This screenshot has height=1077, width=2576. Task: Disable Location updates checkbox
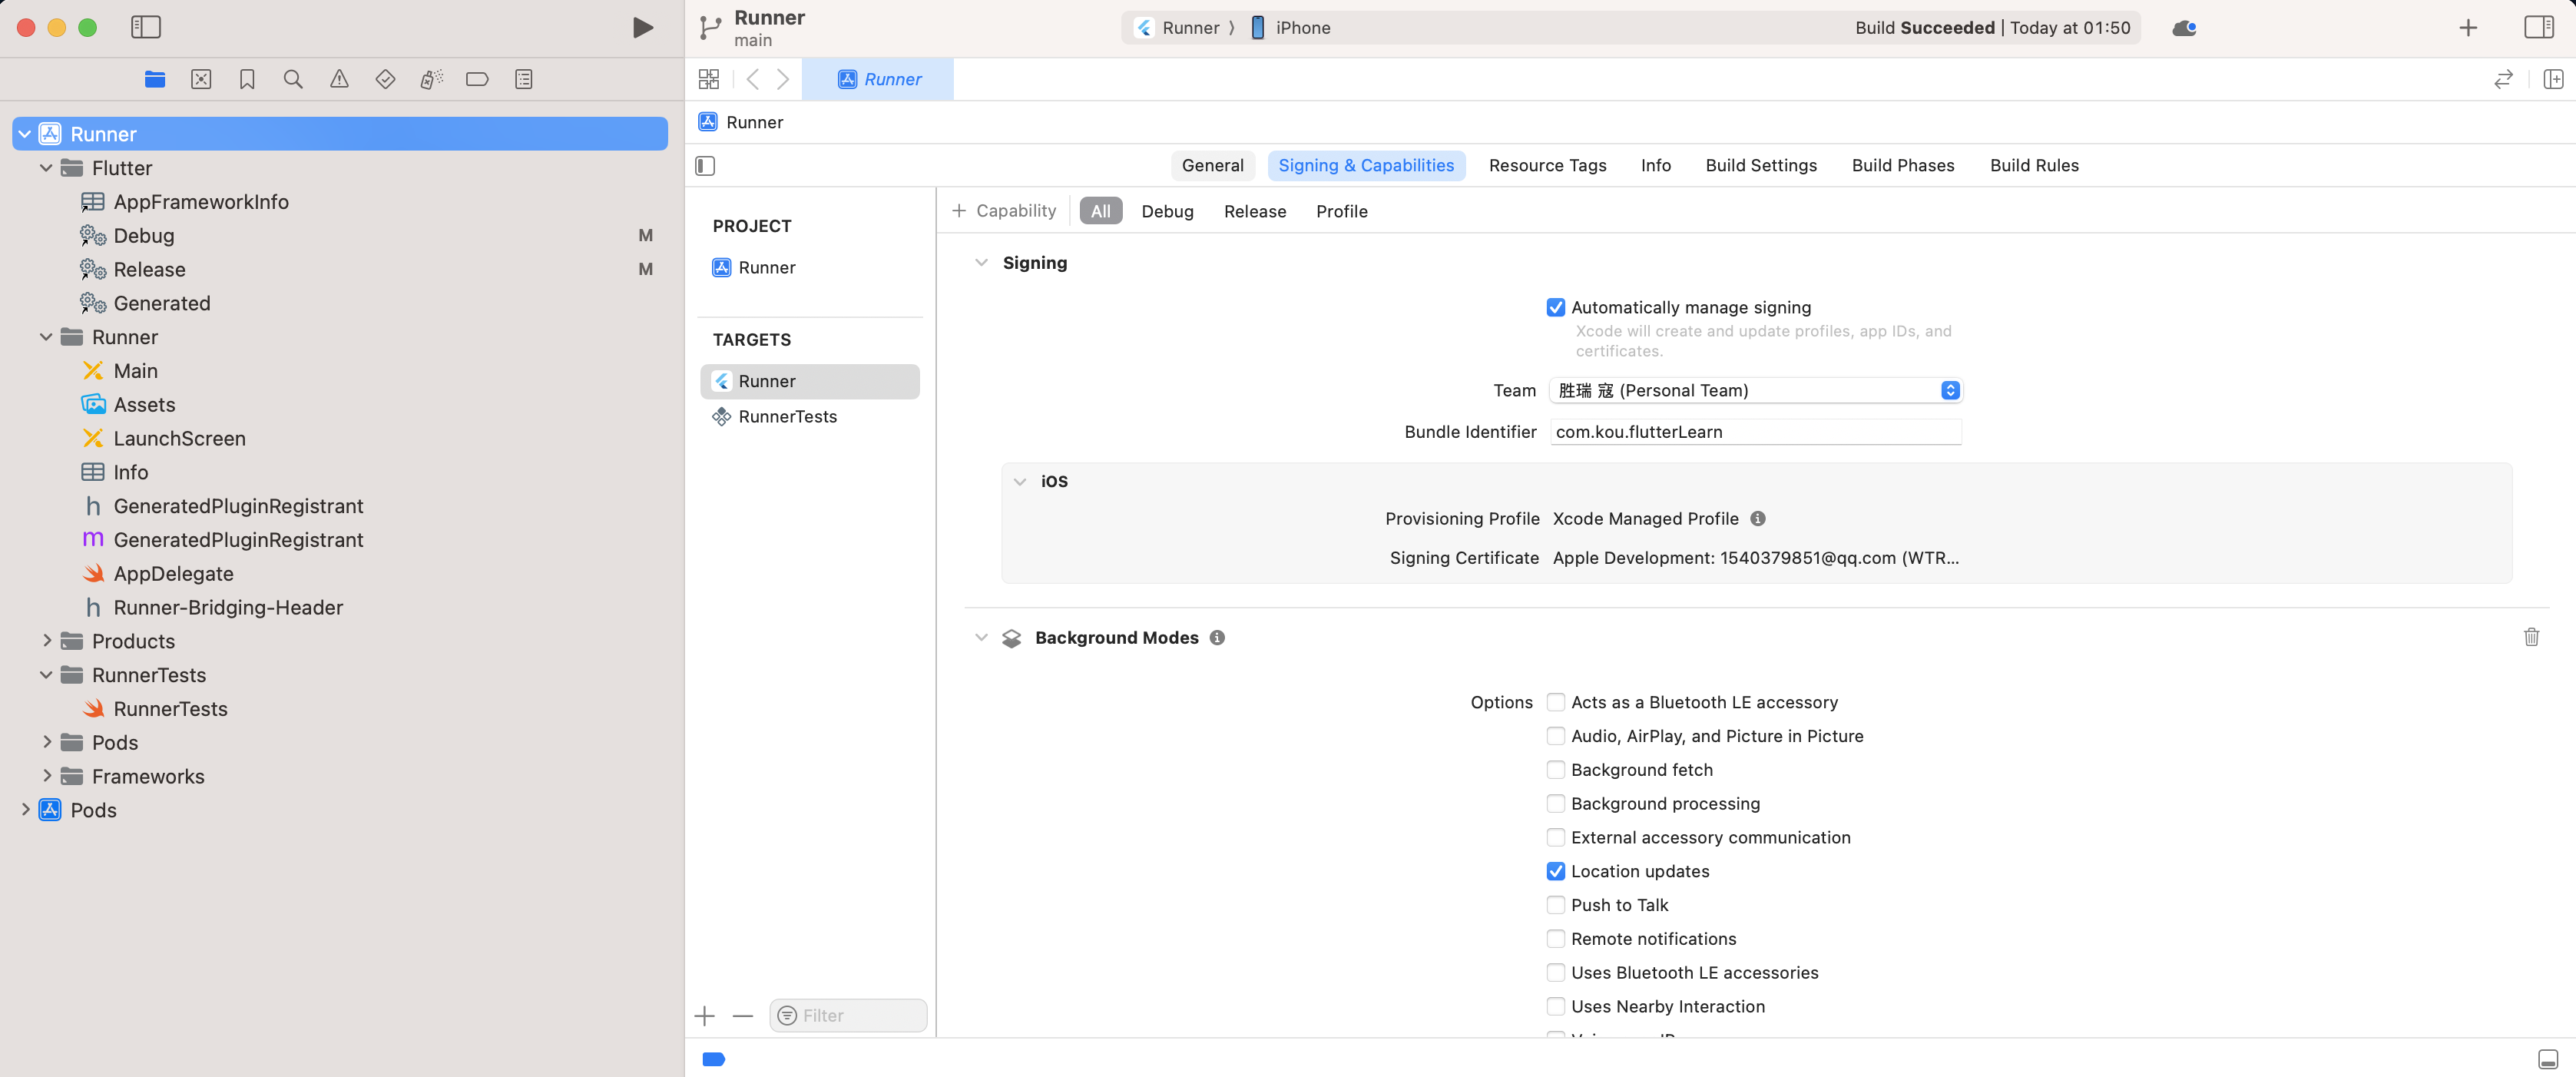point(1555,871)
